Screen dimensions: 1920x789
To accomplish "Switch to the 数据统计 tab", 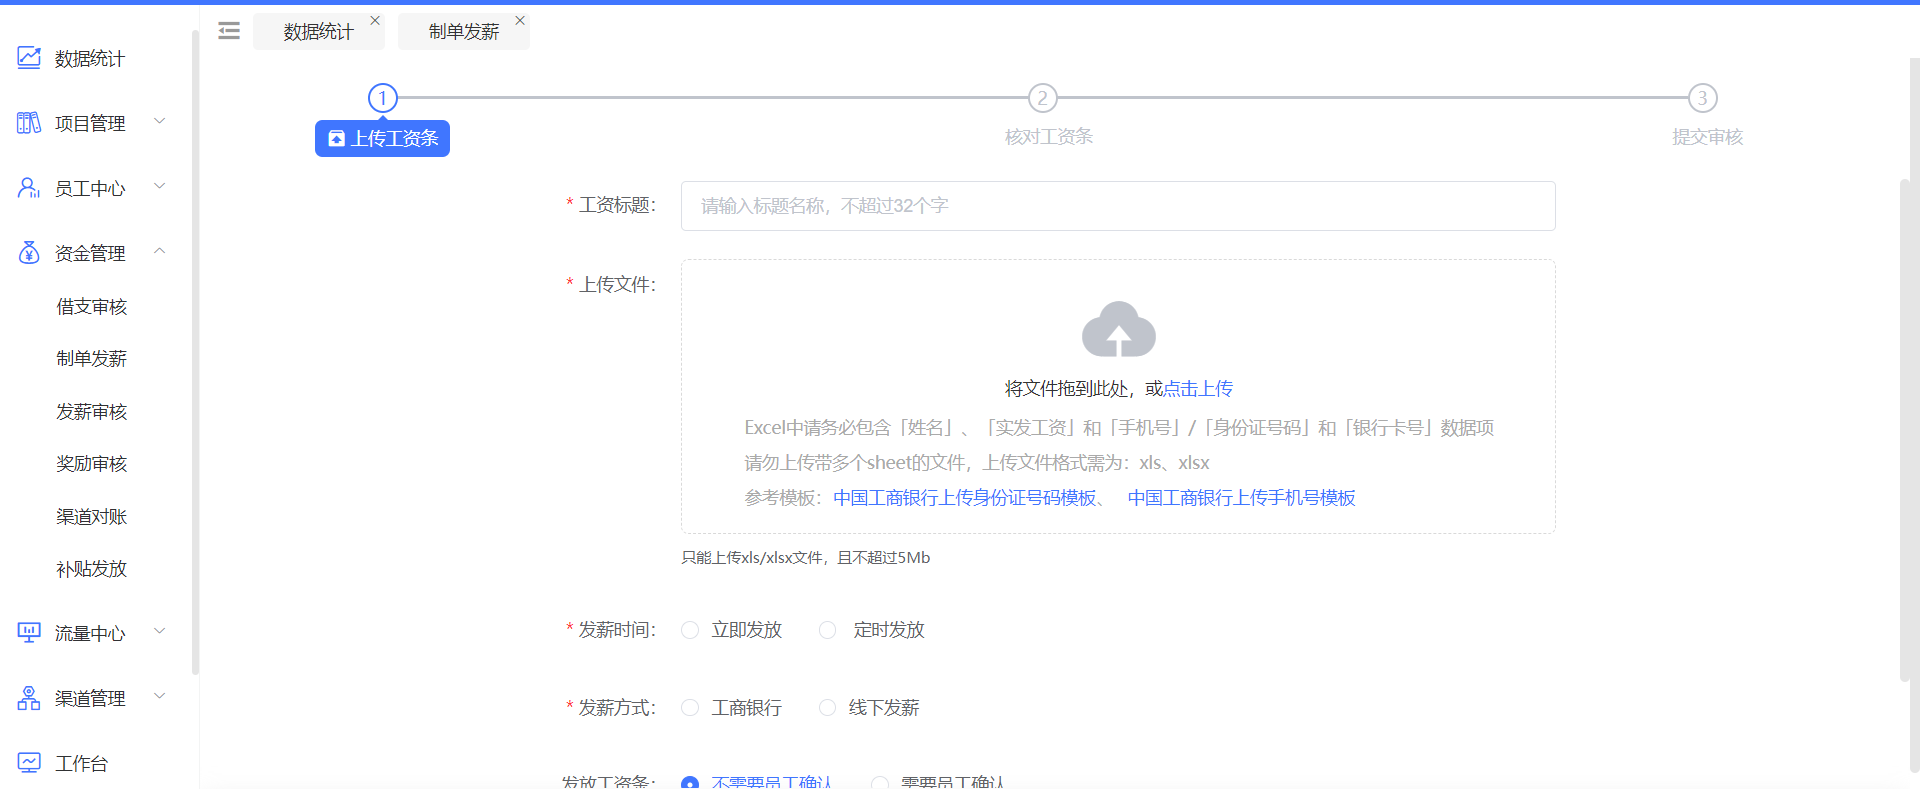I will (x=318, y=32).
